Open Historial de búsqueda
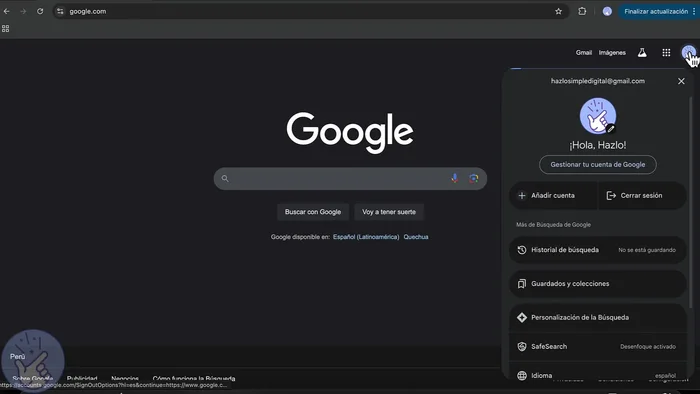Screen dimensions: 700x394 coord(597,250)
